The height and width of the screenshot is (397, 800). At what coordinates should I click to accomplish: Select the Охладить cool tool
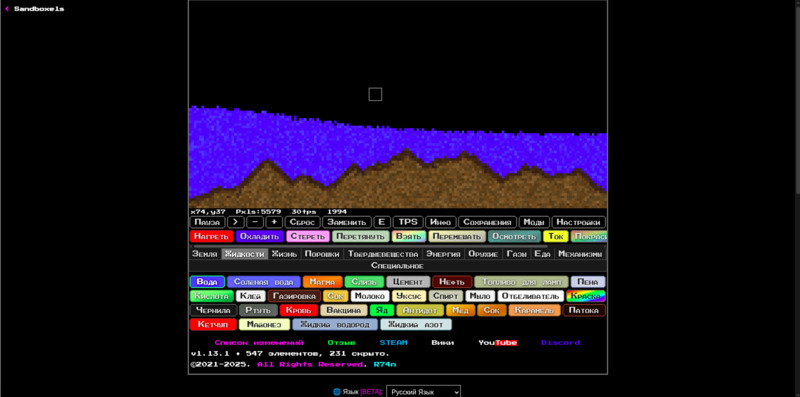pyautogui.click(x=260, y=237)
